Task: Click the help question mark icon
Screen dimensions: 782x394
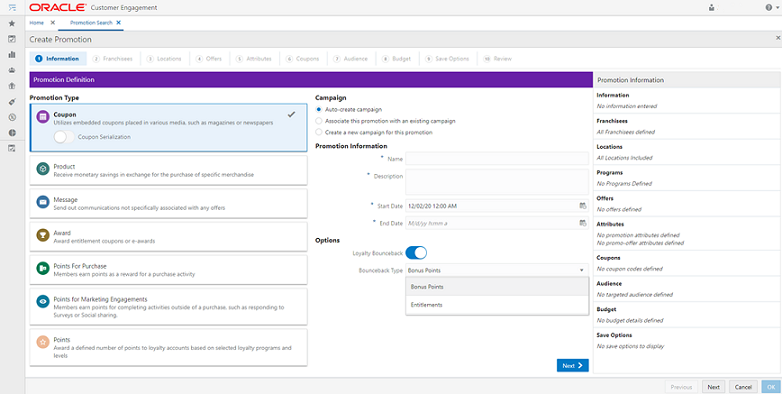Action: point(769,7)
